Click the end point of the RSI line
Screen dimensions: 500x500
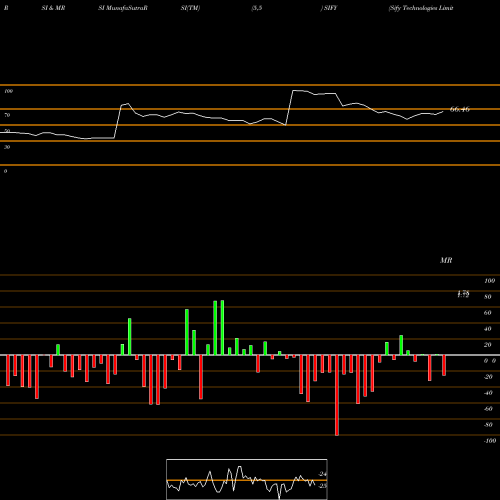click(443, 112)
